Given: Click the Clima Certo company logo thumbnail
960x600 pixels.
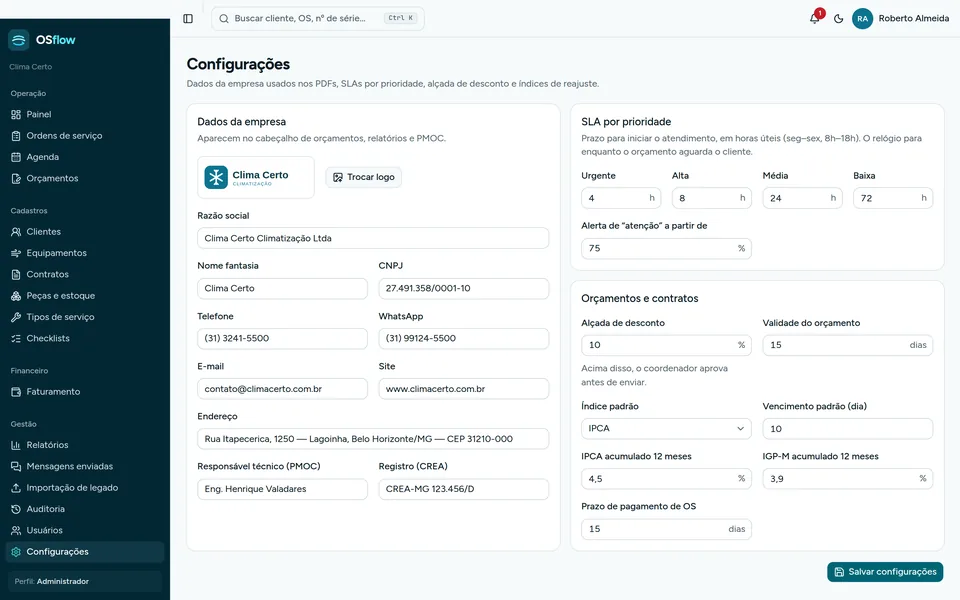Looking at the screenshot, I should (256, 178).
